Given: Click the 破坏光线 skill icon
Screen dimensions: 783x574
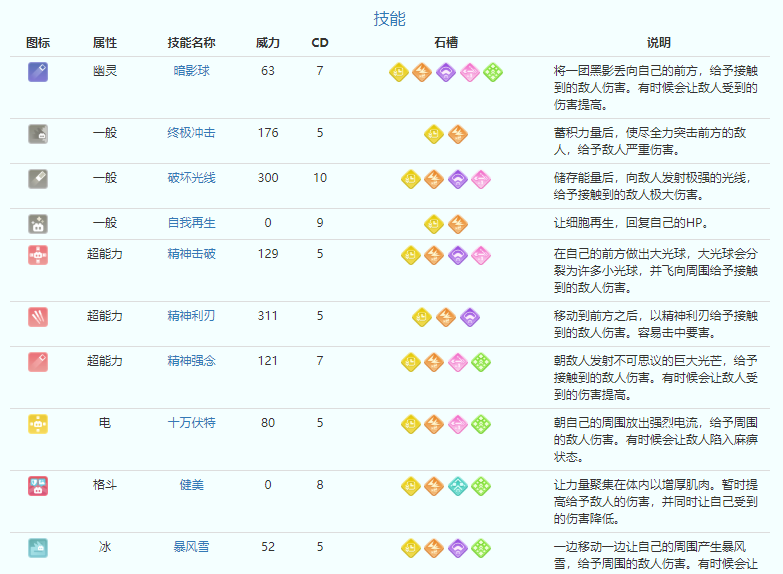Looking at the screenshot, I should click(38, 178).
